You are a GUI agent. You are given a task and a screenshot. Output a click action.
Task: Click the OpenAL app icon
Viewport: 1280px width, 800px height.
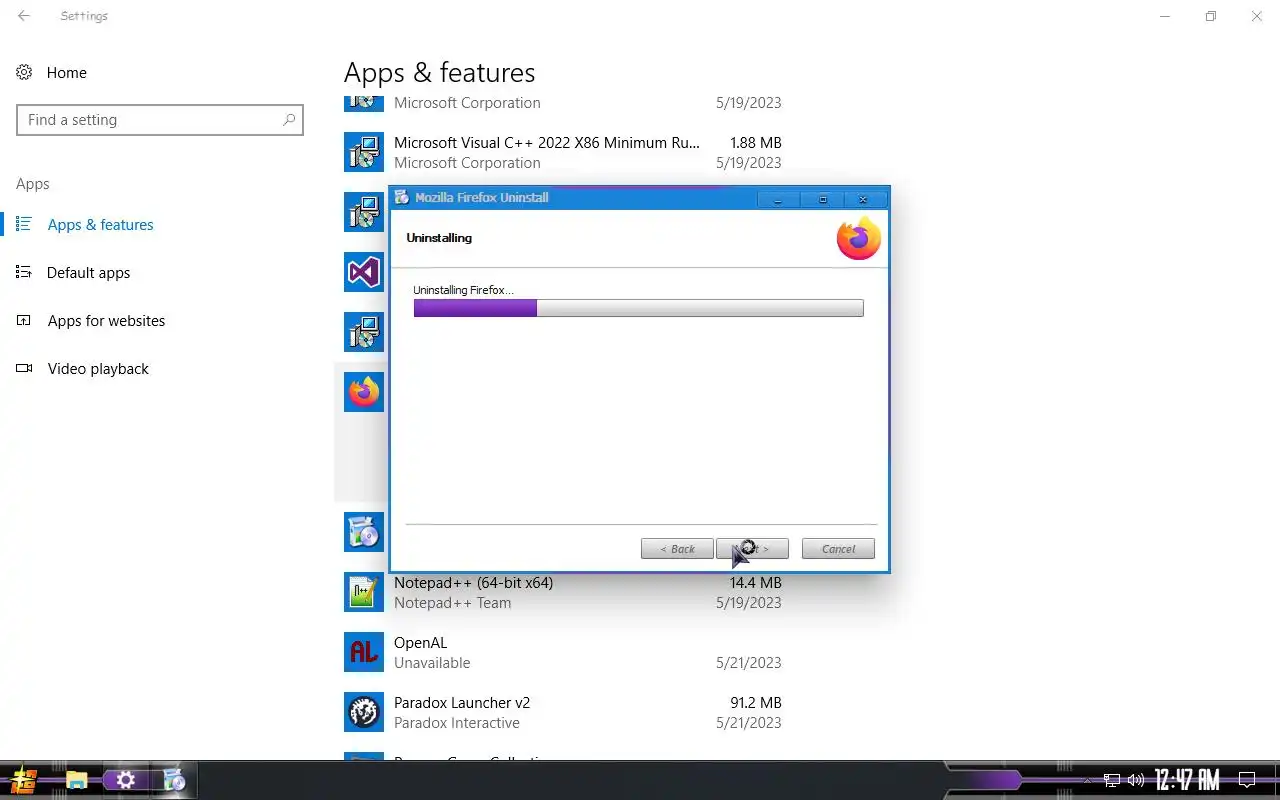[364, 652]
